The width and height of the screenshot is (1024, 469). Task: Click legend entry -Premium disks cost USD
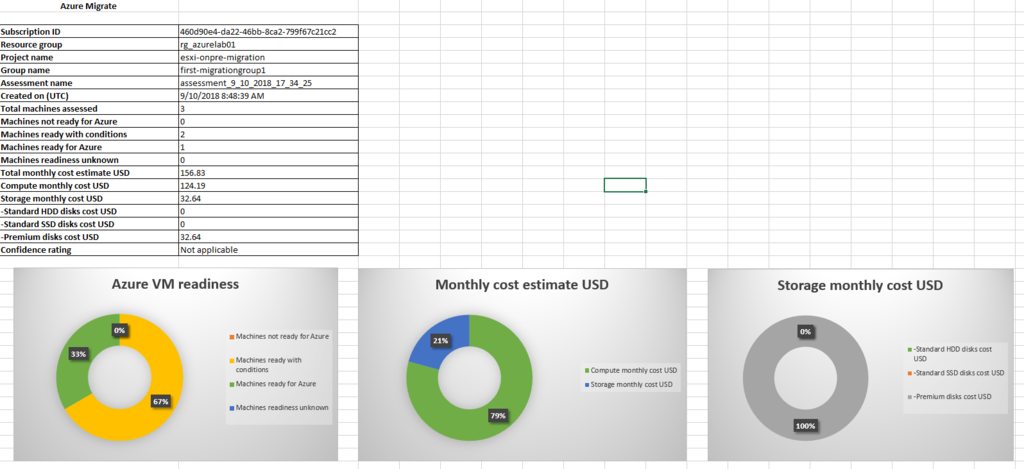pos(950,396)
